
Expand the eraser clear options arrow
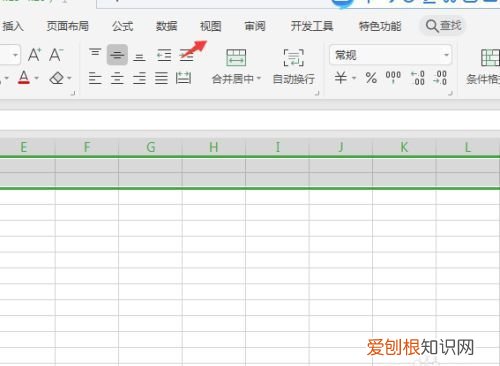pyautogui.click(x=69, y=78)
